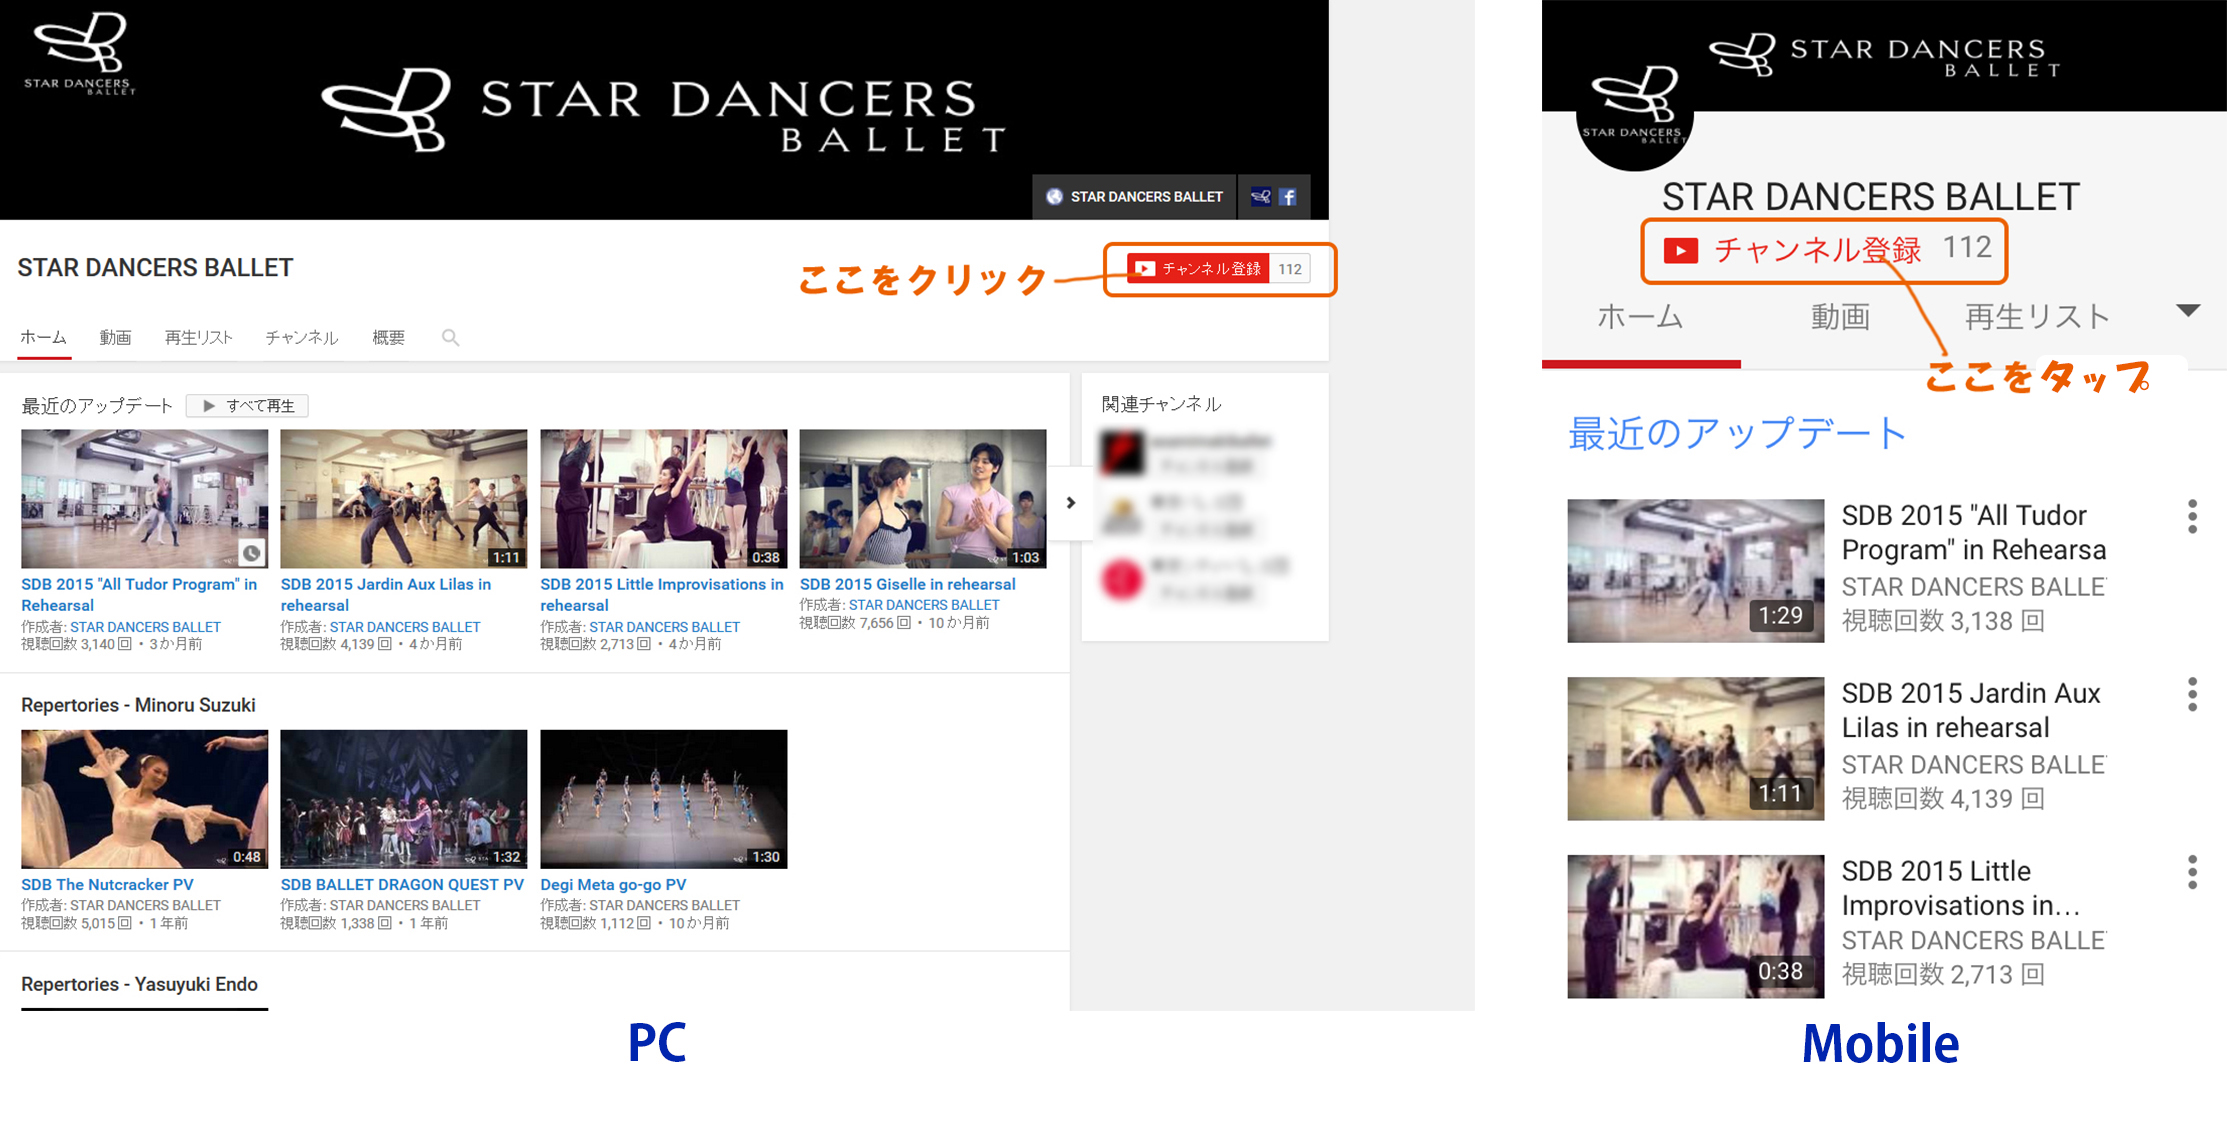This screenshot has width=2228, height=1132.
Task: Switch to the 動画 tab on PC
Action: pyautogui.click(x=115, y=338)
